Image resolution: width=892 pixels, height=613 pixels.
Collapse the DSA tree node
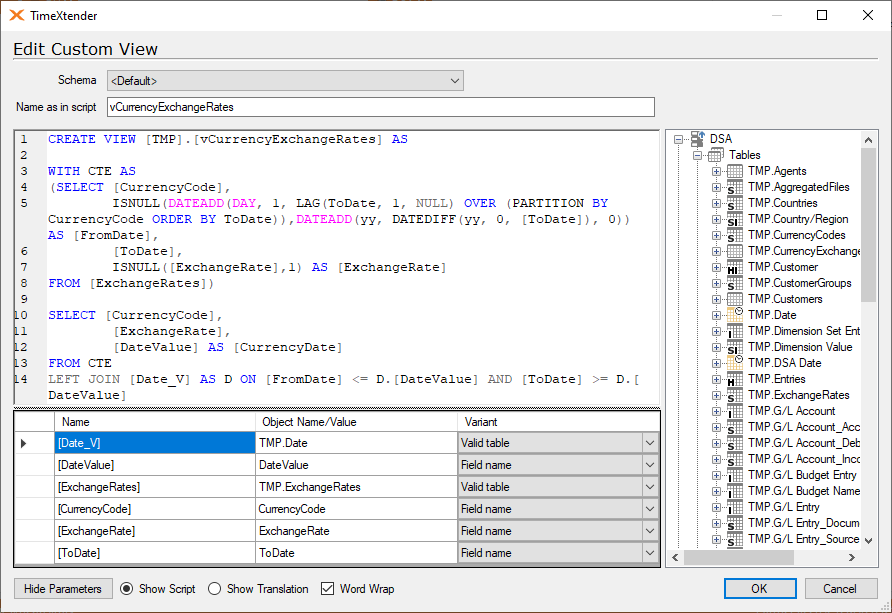tap(678, 139)
